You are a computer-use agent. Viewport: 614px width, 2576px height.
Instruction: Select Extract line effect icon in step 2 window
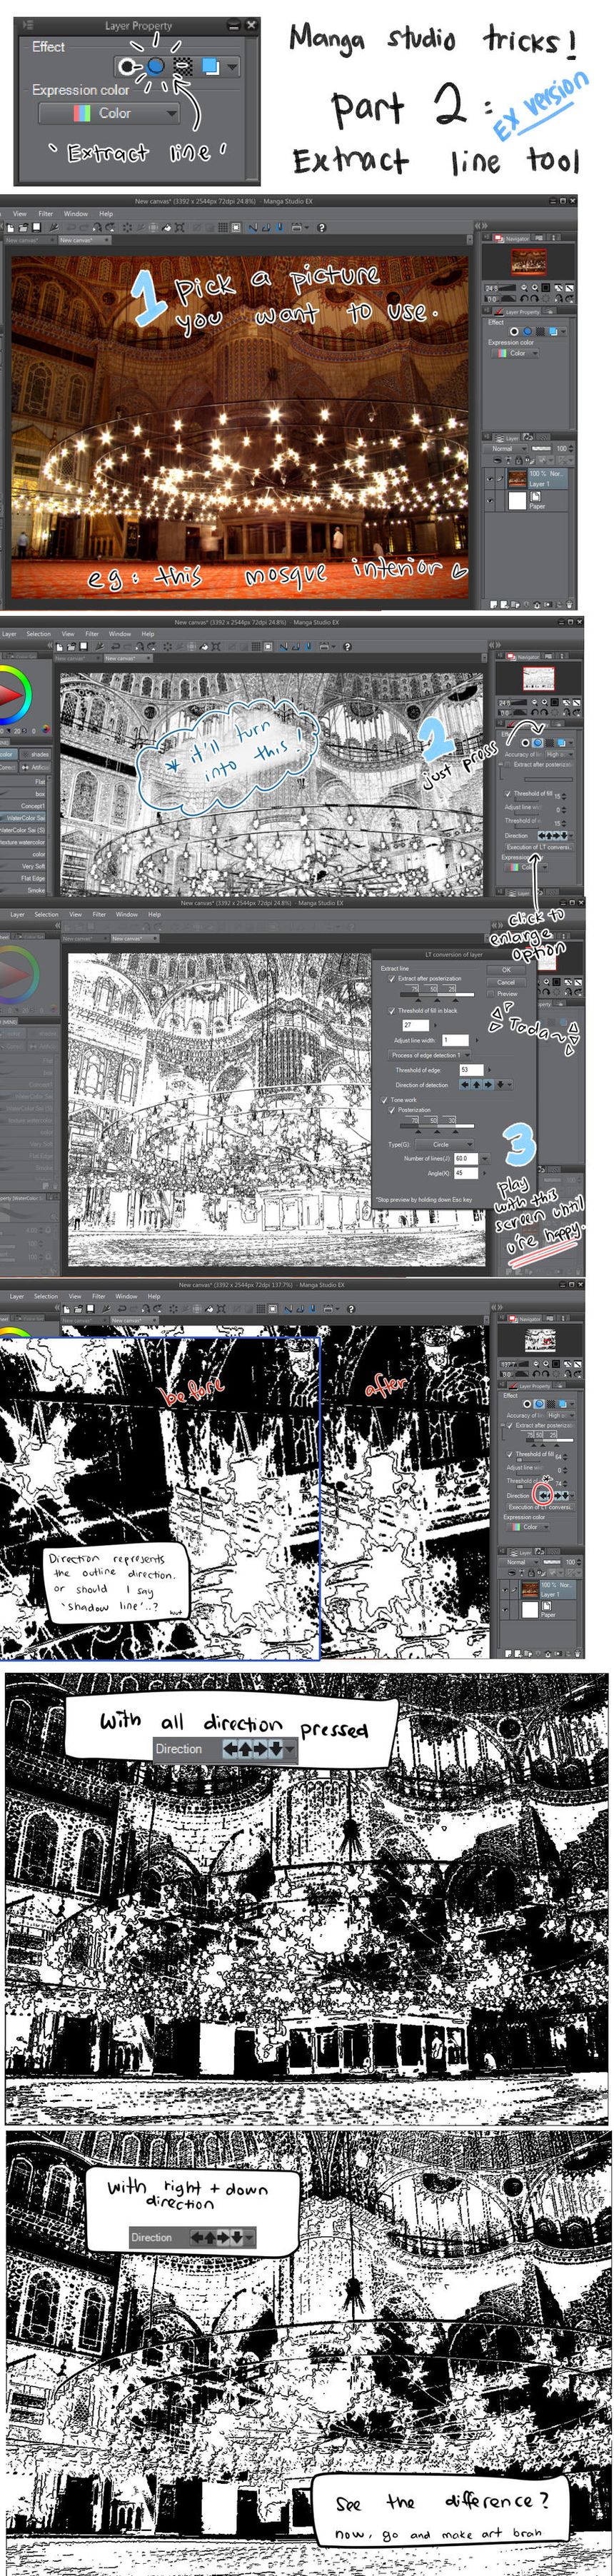[538, 743]
